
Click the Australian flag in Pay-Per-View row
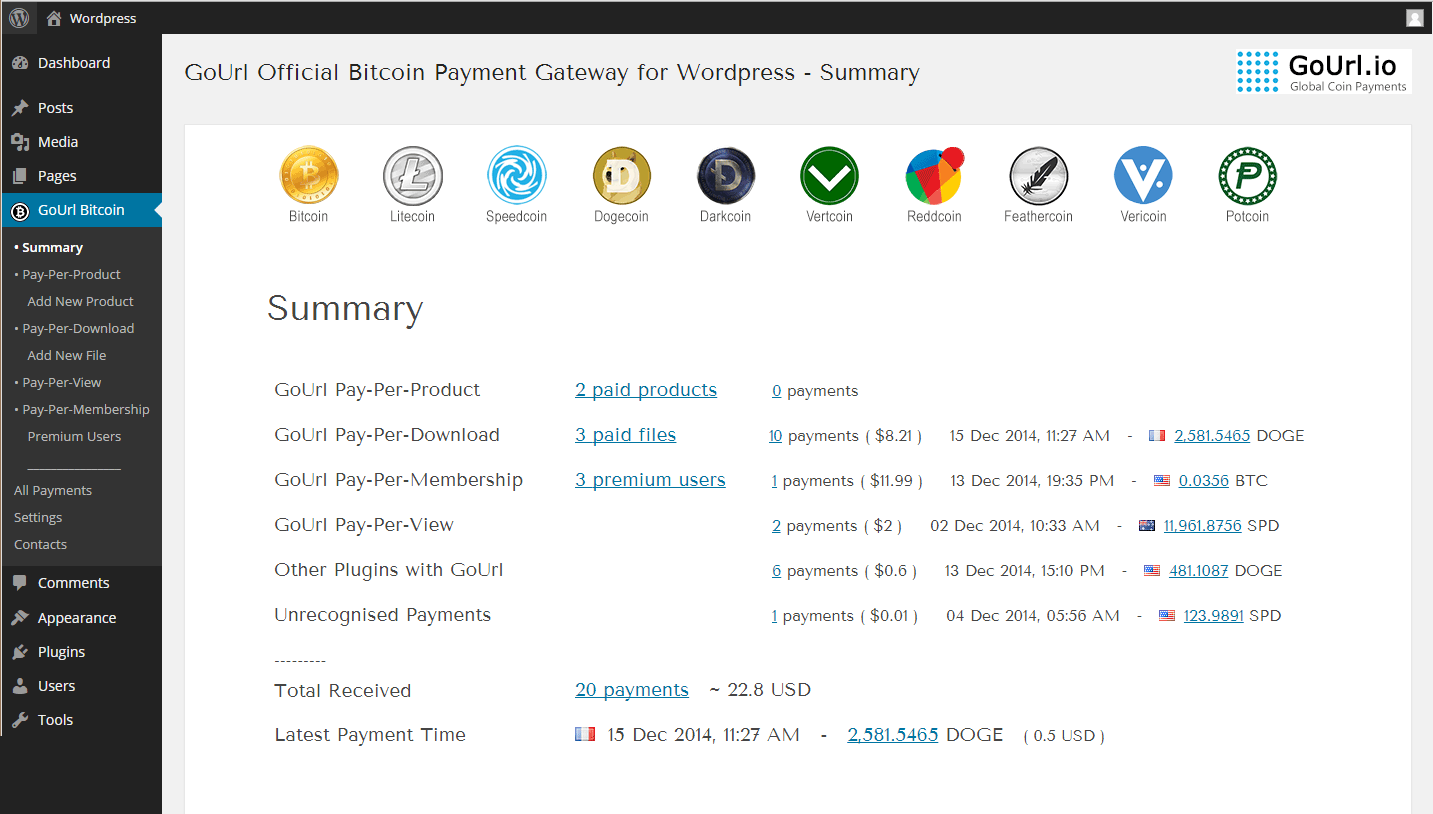[1147, 526]
